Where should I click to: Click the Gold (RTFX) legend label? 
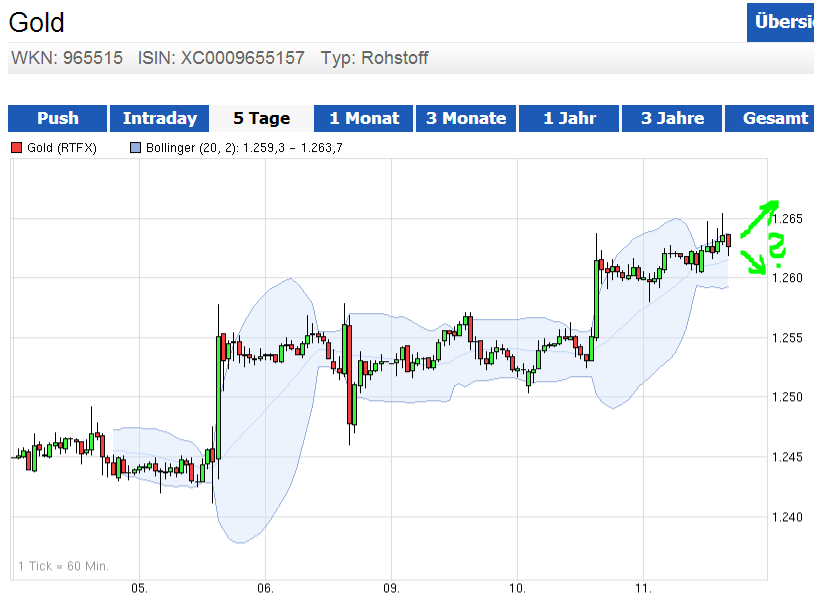[62, 148]
